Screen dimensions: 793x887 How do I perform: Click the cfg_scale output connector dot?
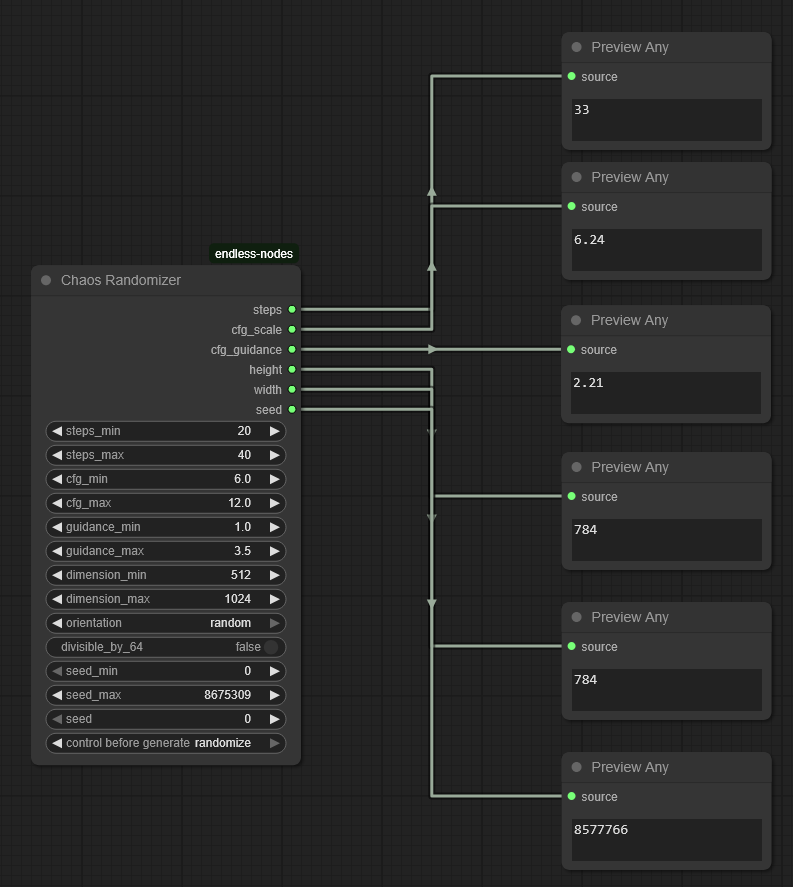pyautogui.click(x=292, y=330)
